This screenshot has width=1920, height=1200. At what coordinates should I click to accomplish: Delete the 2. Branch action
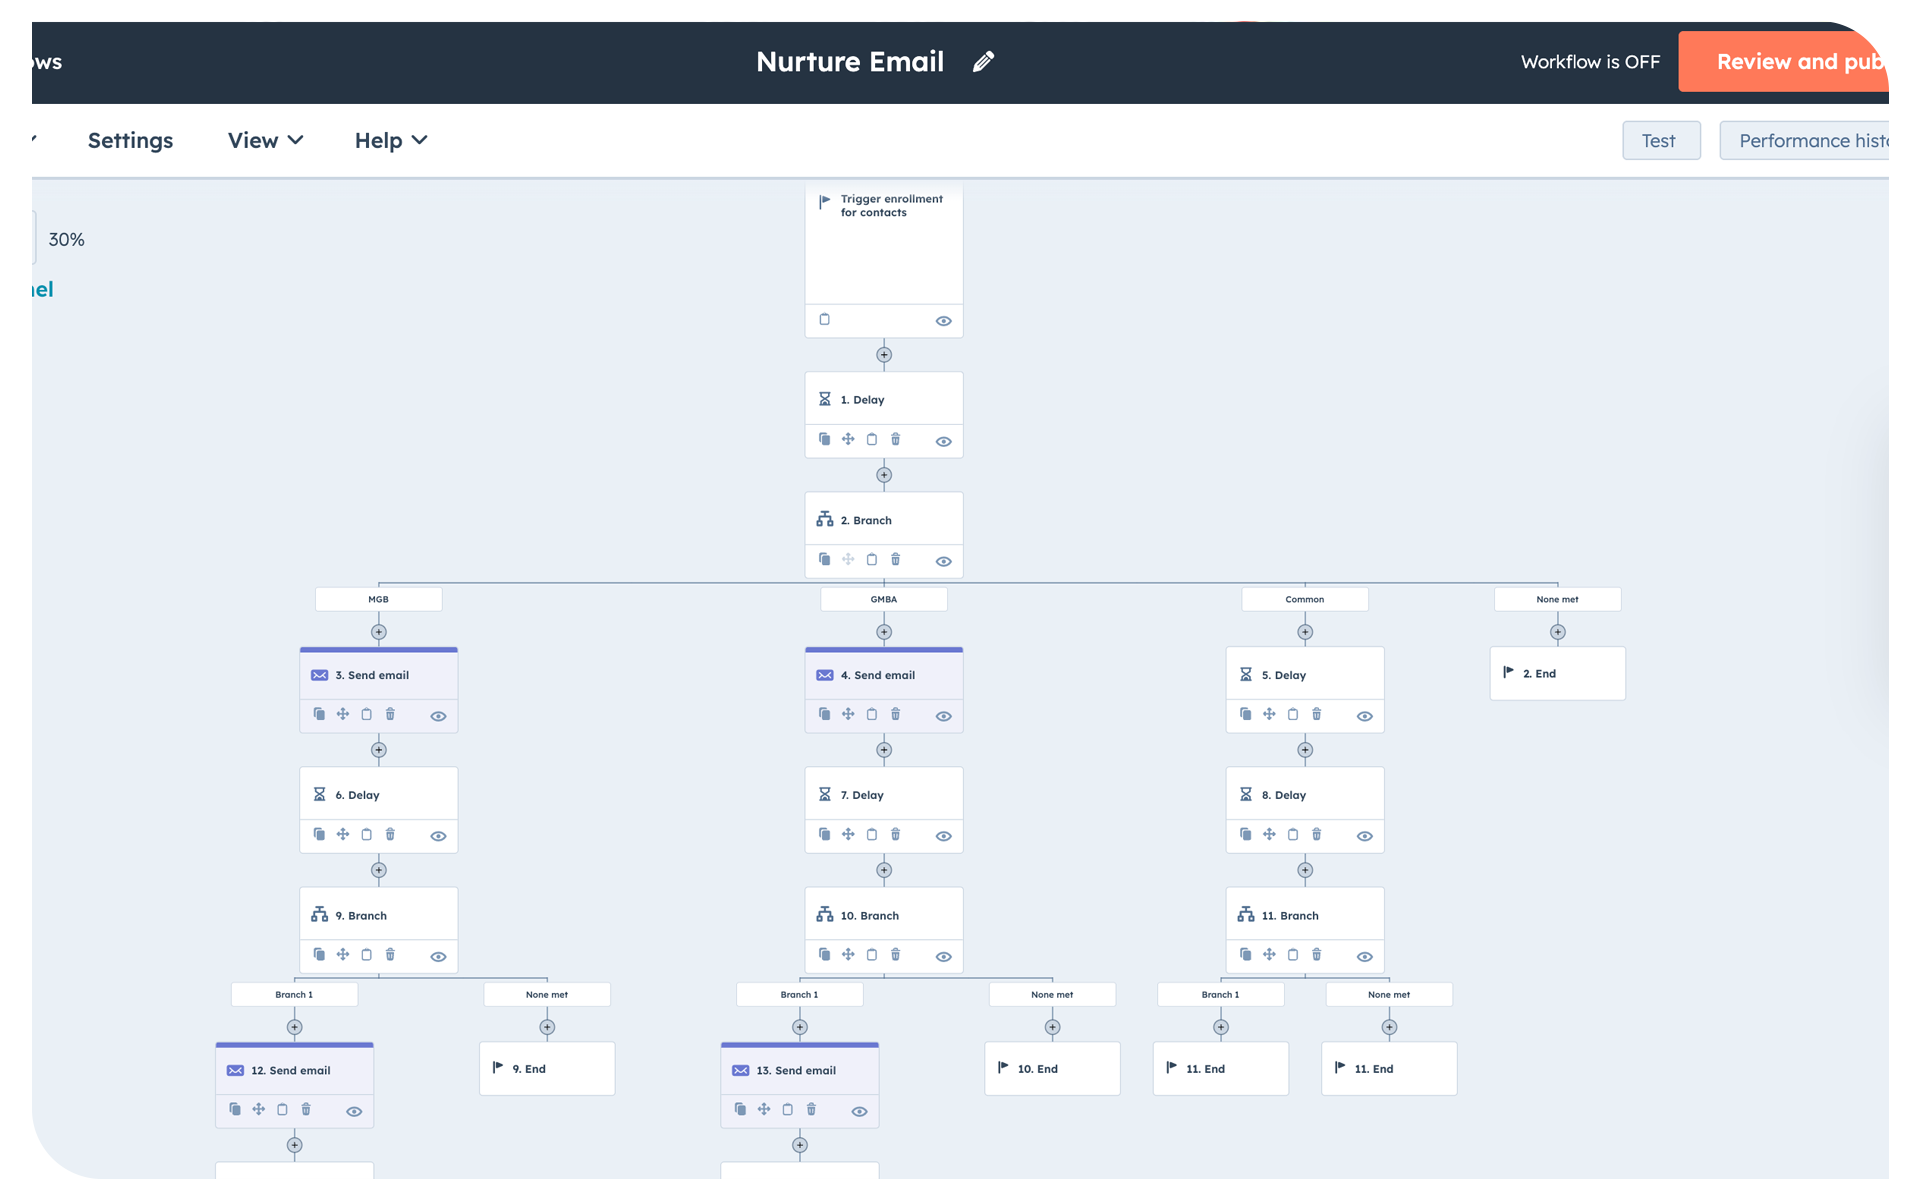point(896,559)
